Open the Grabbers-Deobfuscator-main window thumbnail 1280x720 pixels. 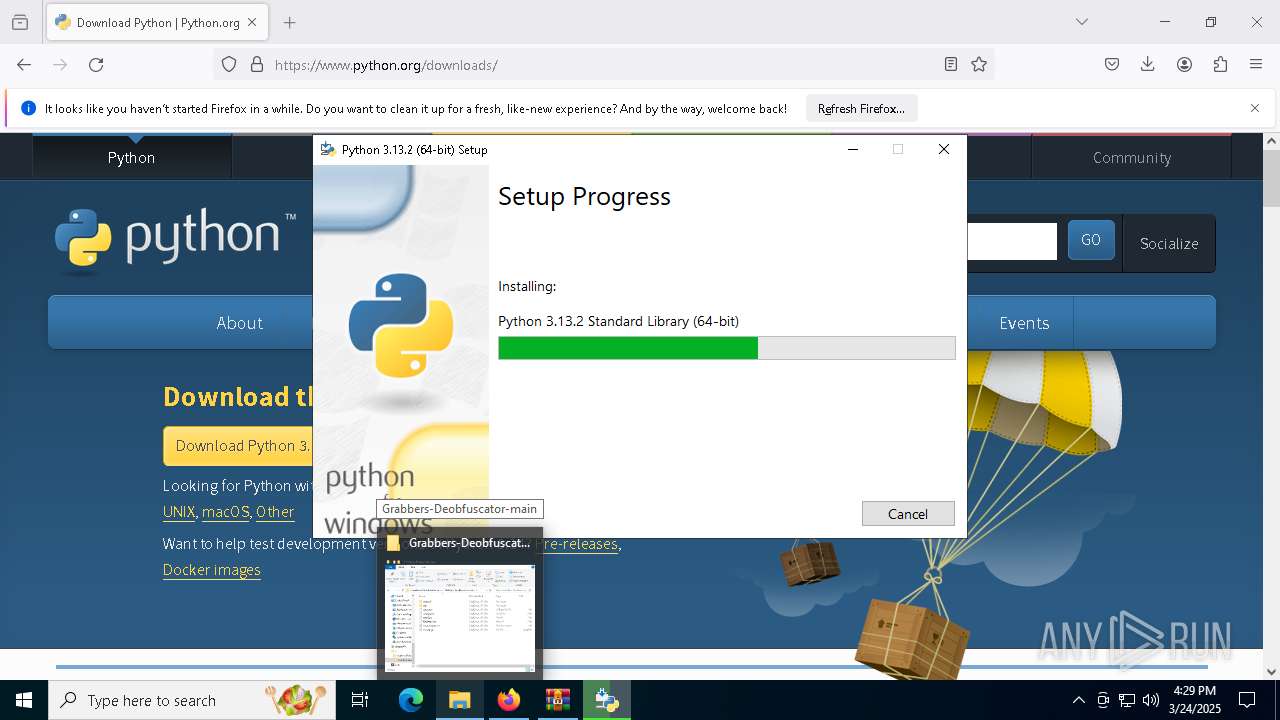pos(460,602)
